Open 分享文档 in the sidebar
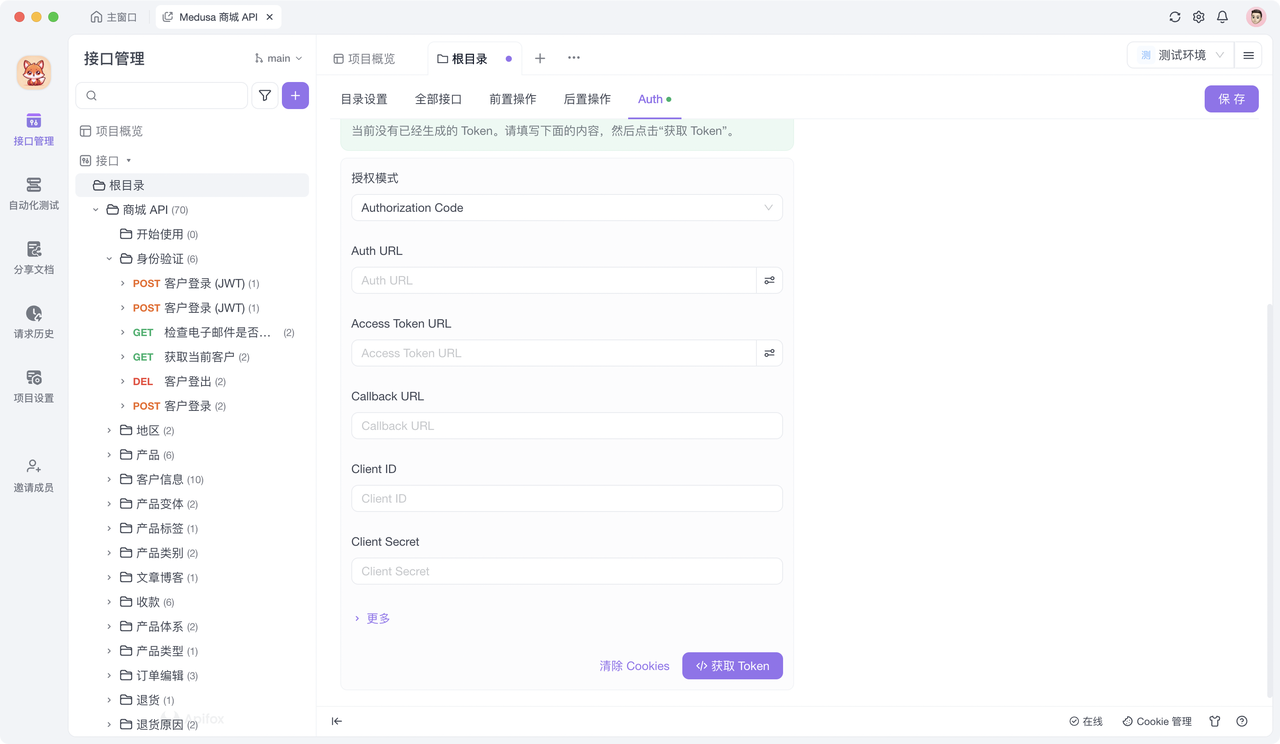Image resolution: width=1280 pixels, height=744 pixels. [x=34, y=258]
